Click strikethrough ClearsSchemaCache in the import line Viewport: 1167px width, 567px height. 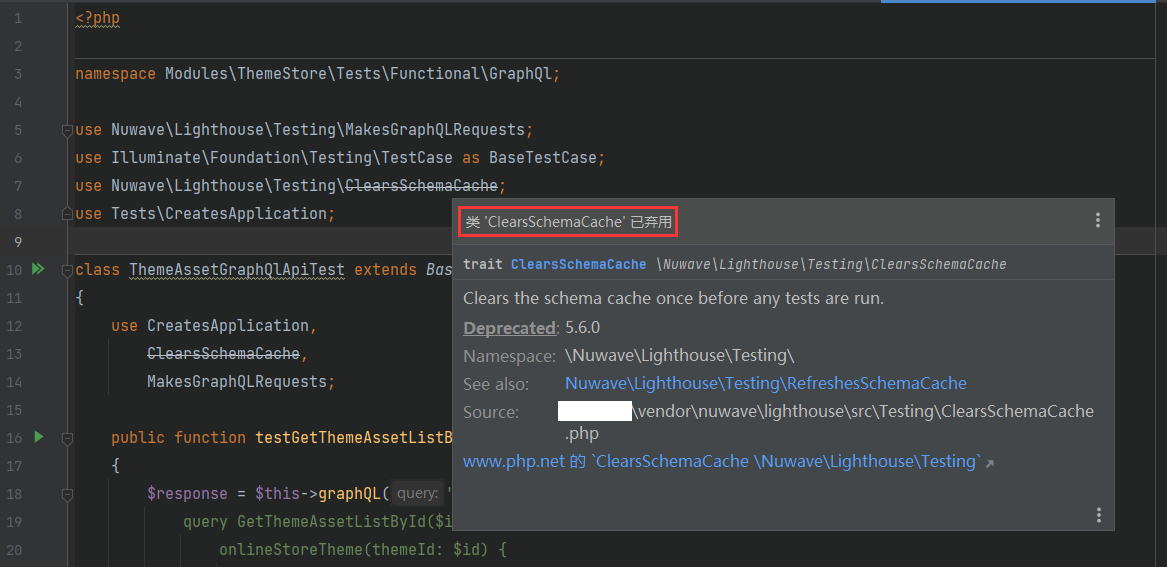pyautogui.click(x=420, y=186)
